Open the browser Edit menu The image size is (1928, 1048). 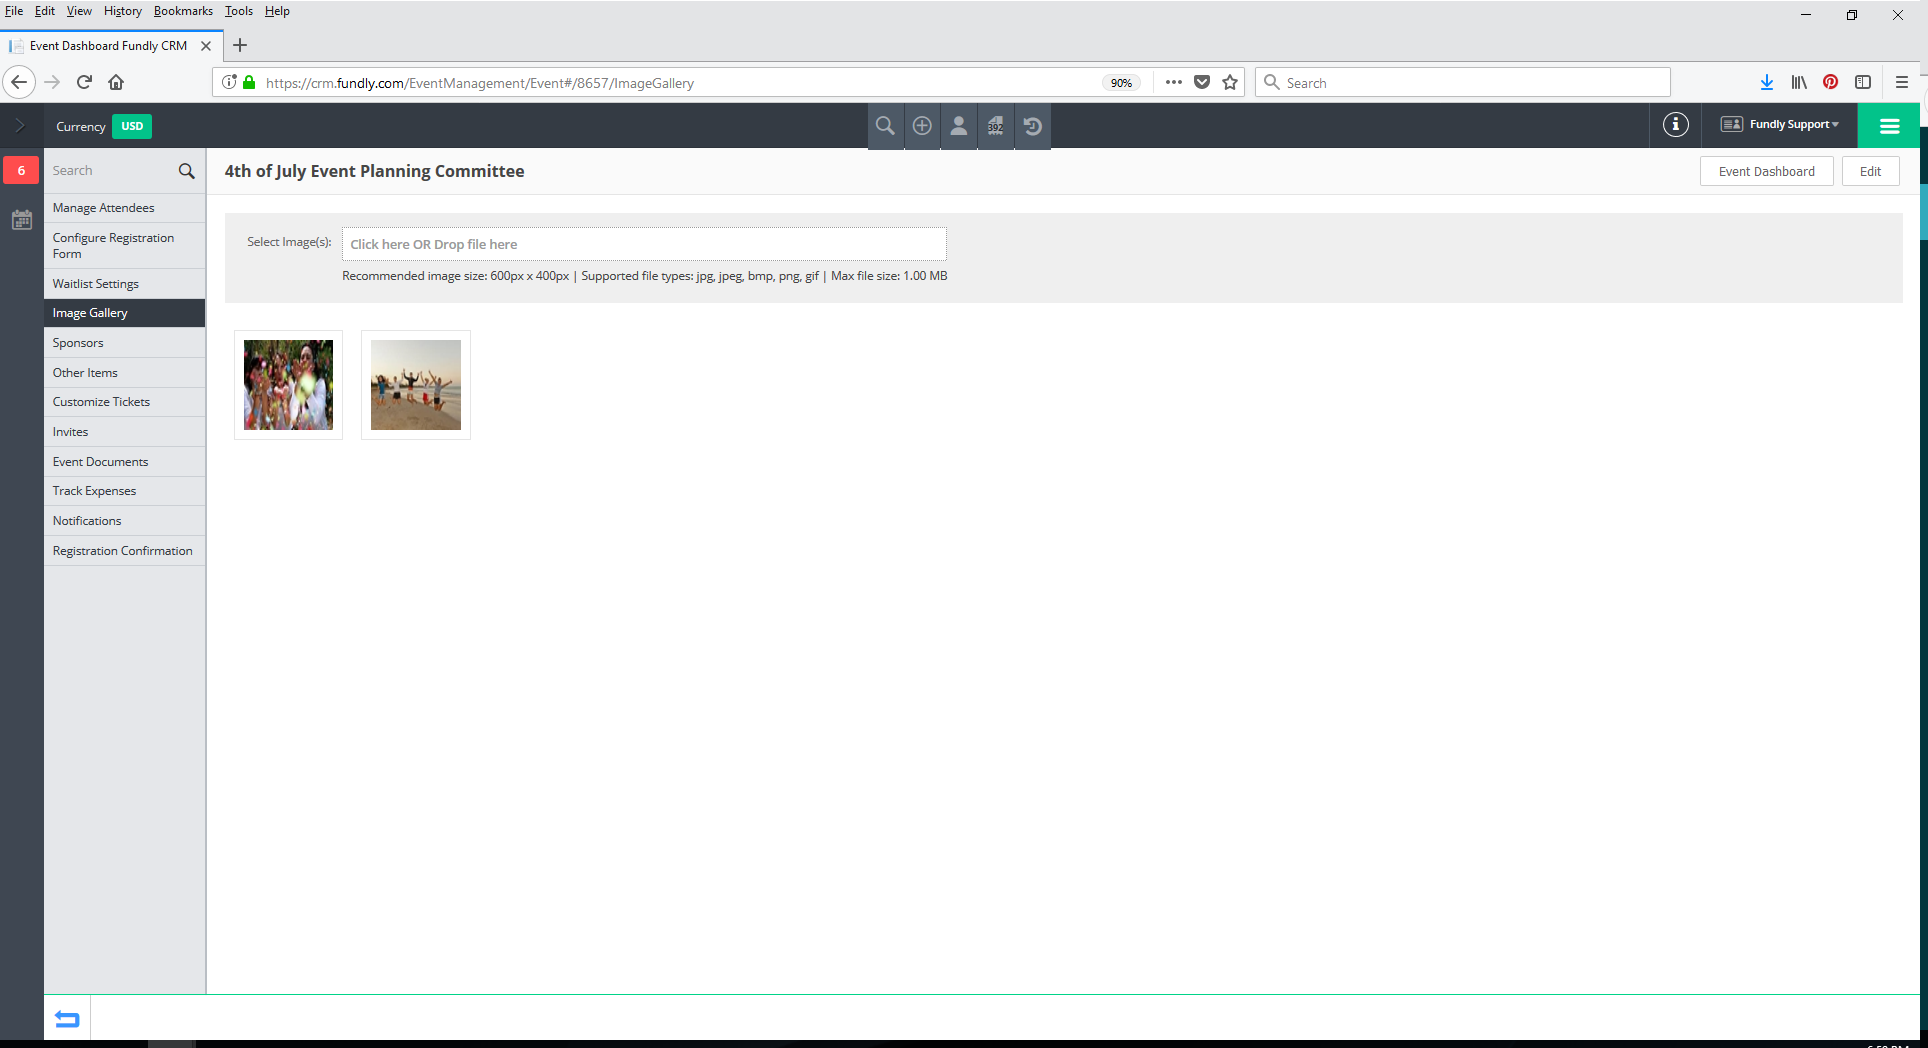point(45,11)
